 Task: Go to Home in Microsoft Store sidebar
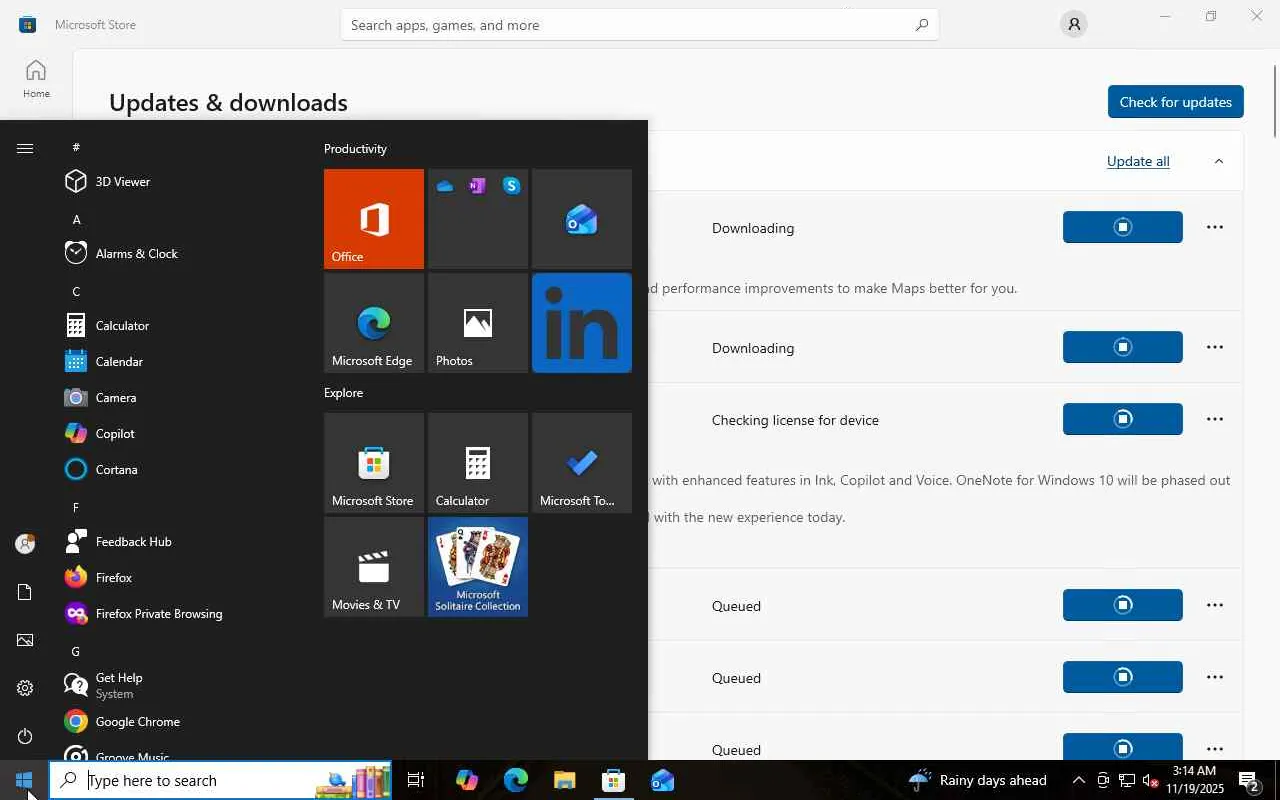click(x=36, y=78)
